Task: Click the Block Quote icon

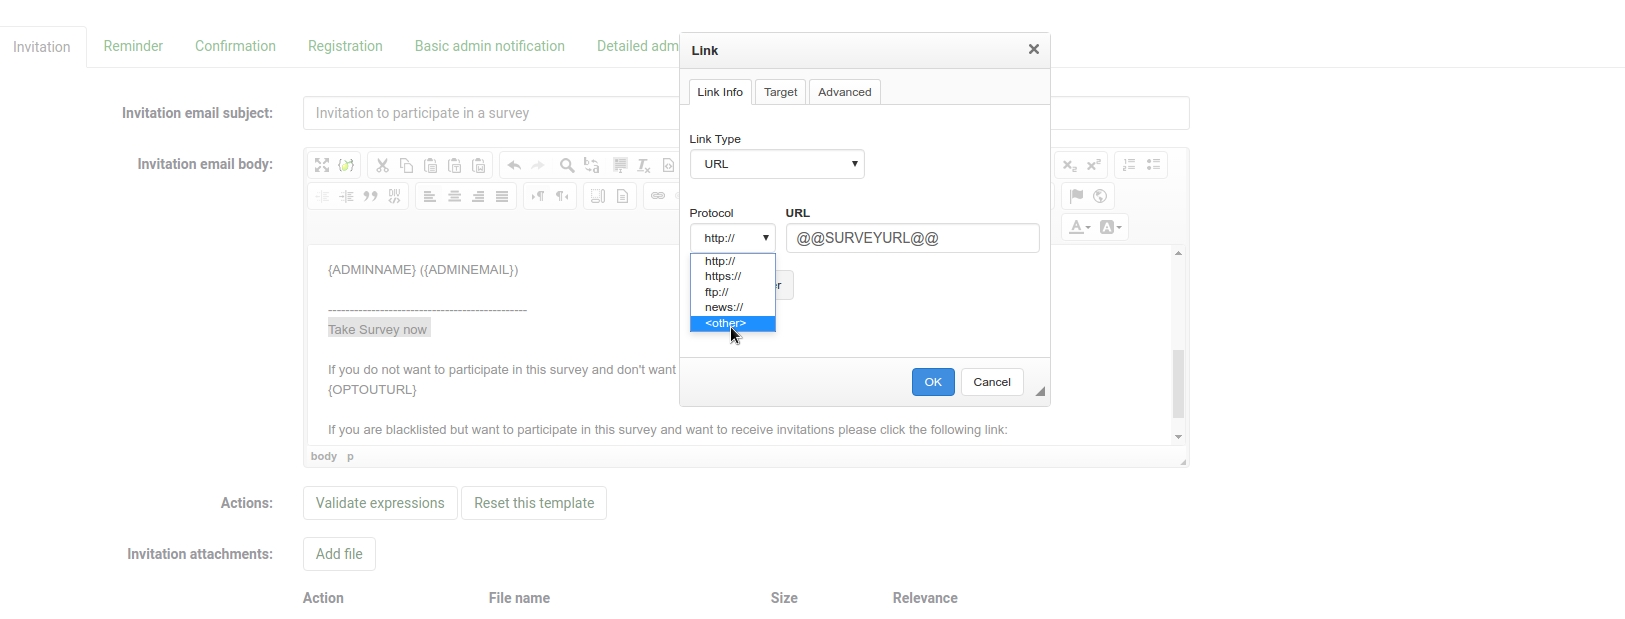Action: 371,197
